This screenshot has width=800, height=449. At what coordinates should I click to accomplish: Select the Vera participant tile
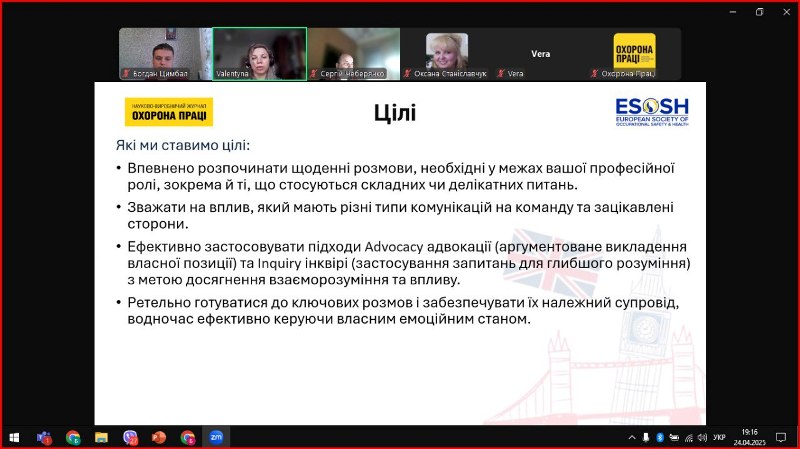pos(540,53)
